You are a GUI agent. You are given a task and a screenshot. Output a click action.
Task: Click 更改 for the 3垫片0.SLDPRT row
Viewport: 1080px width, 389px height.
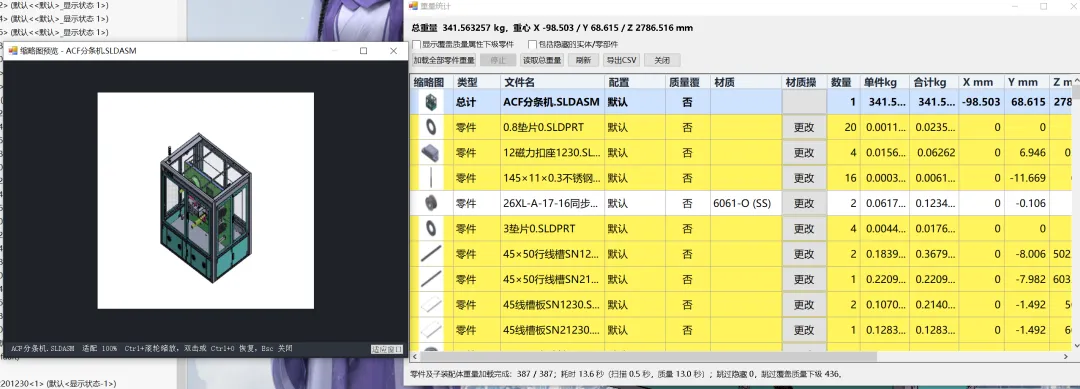pos(804,229)
